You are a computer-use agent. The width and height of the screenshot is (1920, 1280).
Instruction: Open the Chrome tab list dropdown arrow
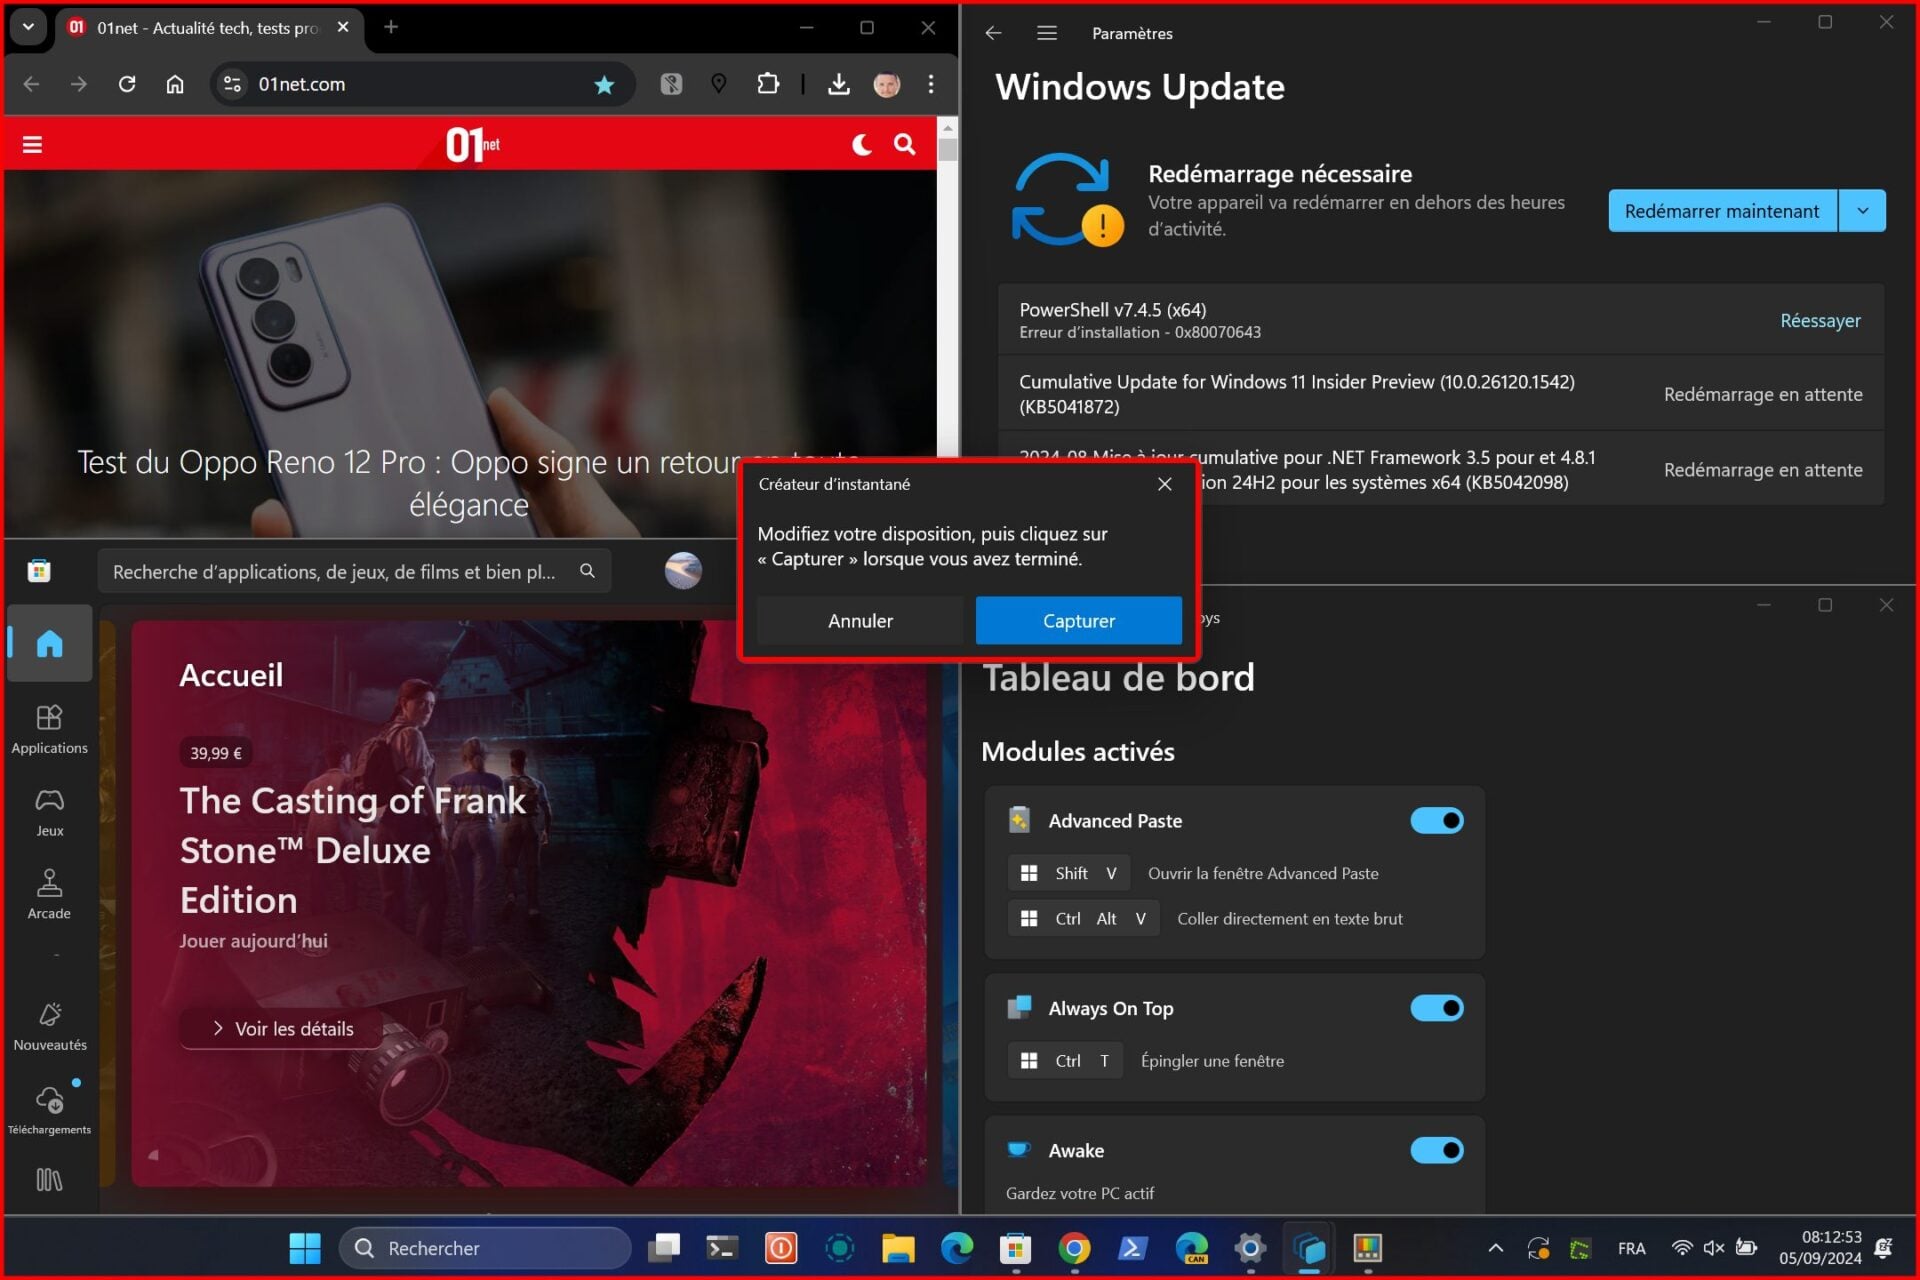tap(28, 27)
